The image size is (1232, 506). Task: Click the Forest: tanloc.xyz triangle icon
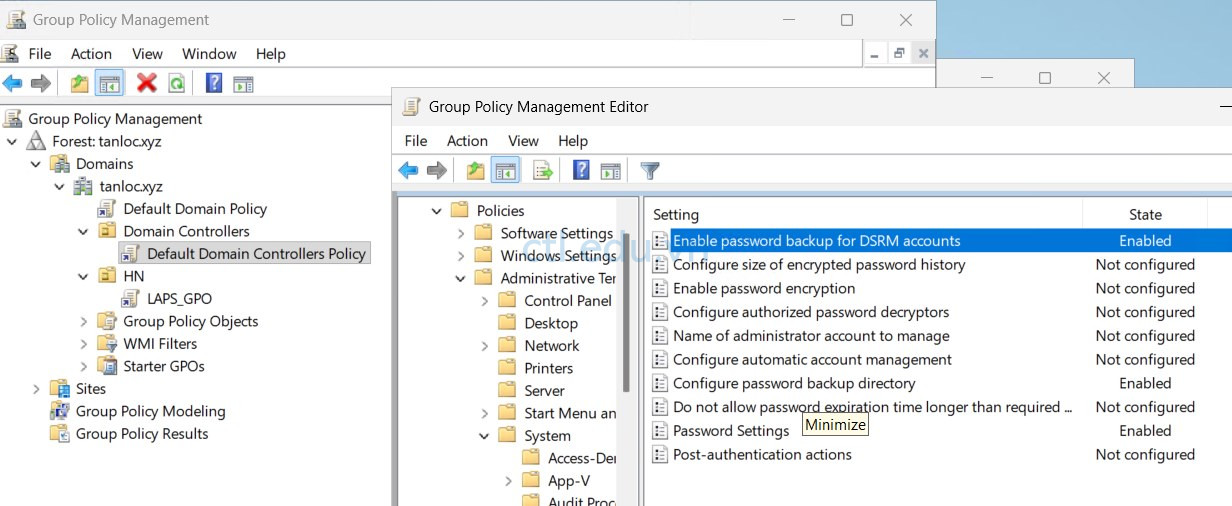click(x=36, y=141)
